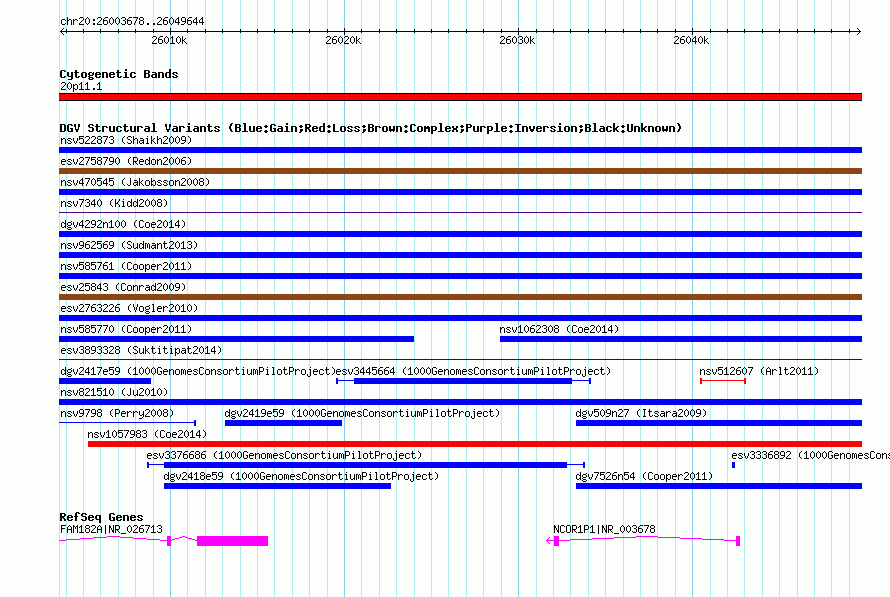Image resolution: width=890 pixels, height=597 pixels.
Task: Click the nsv522873 (Shaikh2009) variant label
Action: [x=126, y=140]
